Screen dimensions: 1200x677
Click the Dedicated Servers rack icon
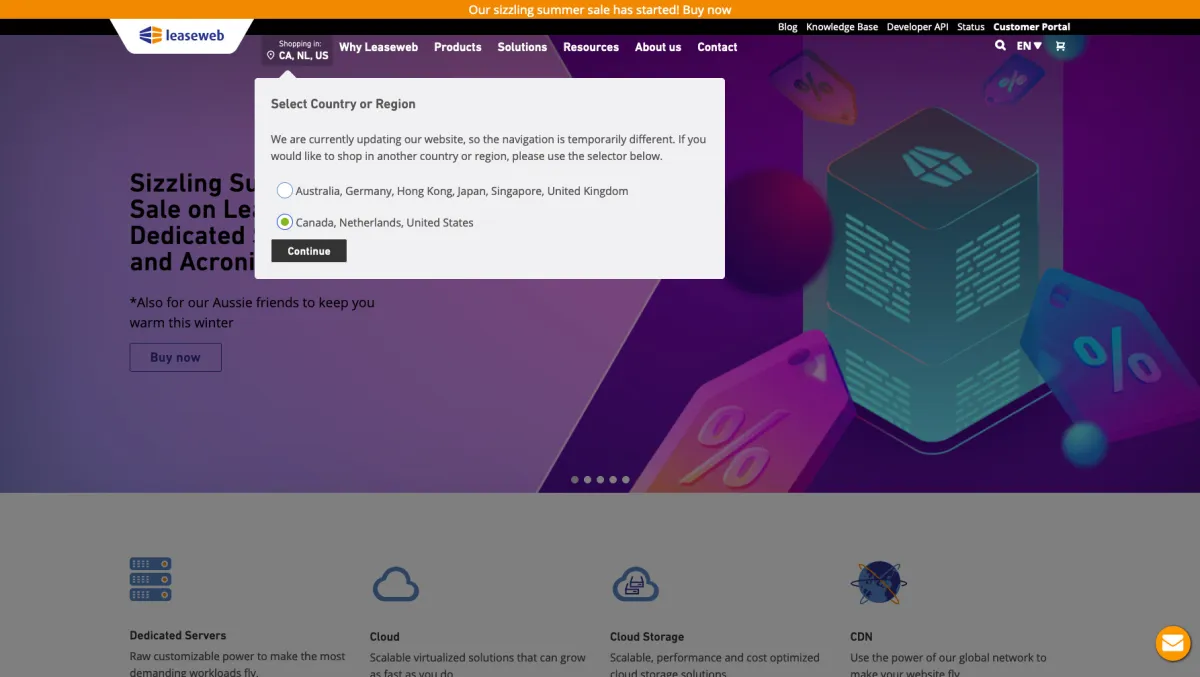click(150, 580)
